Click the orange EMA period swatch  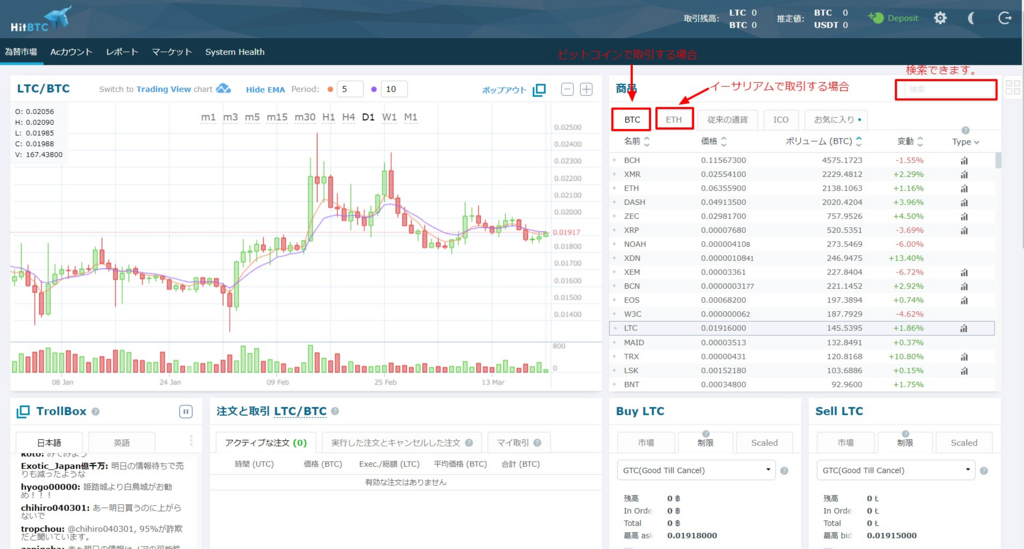[330, 89]
